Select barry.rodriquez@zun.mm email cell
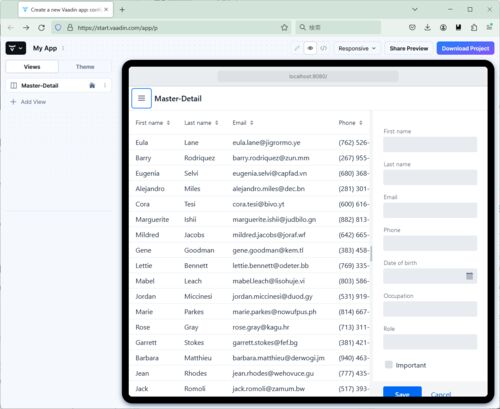Screen dimensions: 500x409 pos(271,158)
